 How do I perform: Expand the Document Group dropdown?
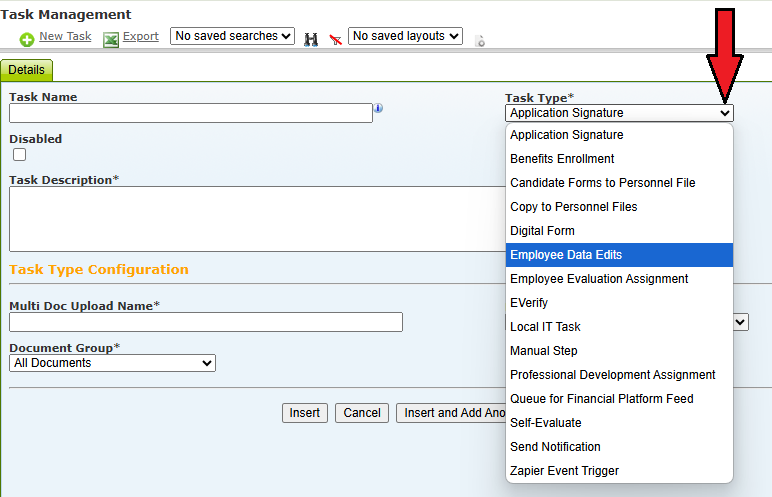[112, 363]
